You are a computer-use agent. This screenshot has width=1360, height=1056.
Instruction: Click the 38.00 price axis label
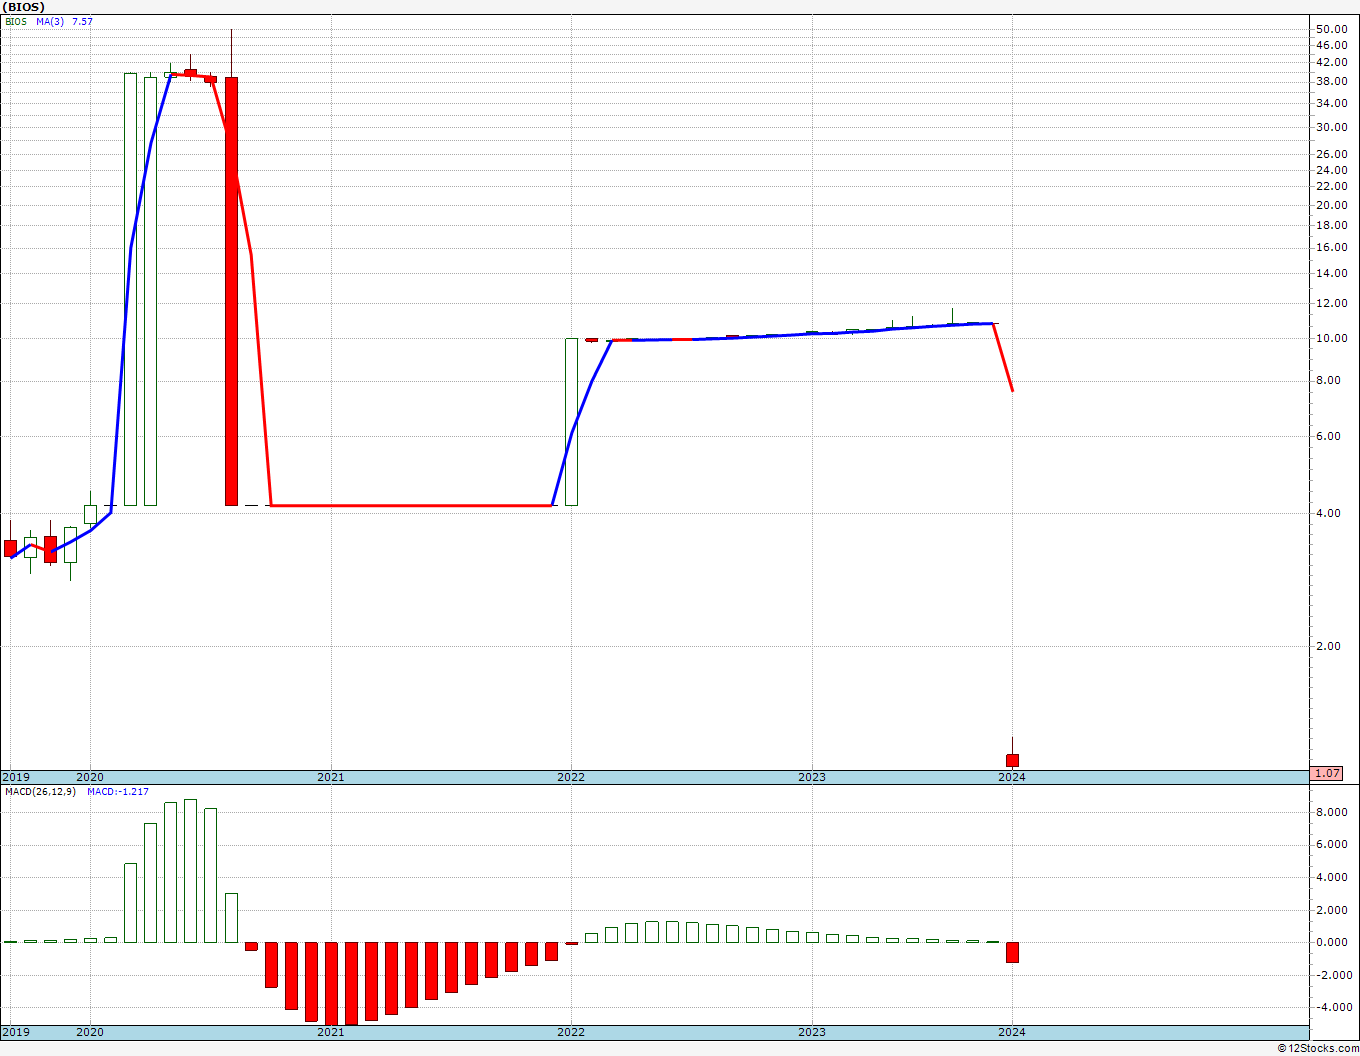pyautogui.click(x=1331, y=81)
